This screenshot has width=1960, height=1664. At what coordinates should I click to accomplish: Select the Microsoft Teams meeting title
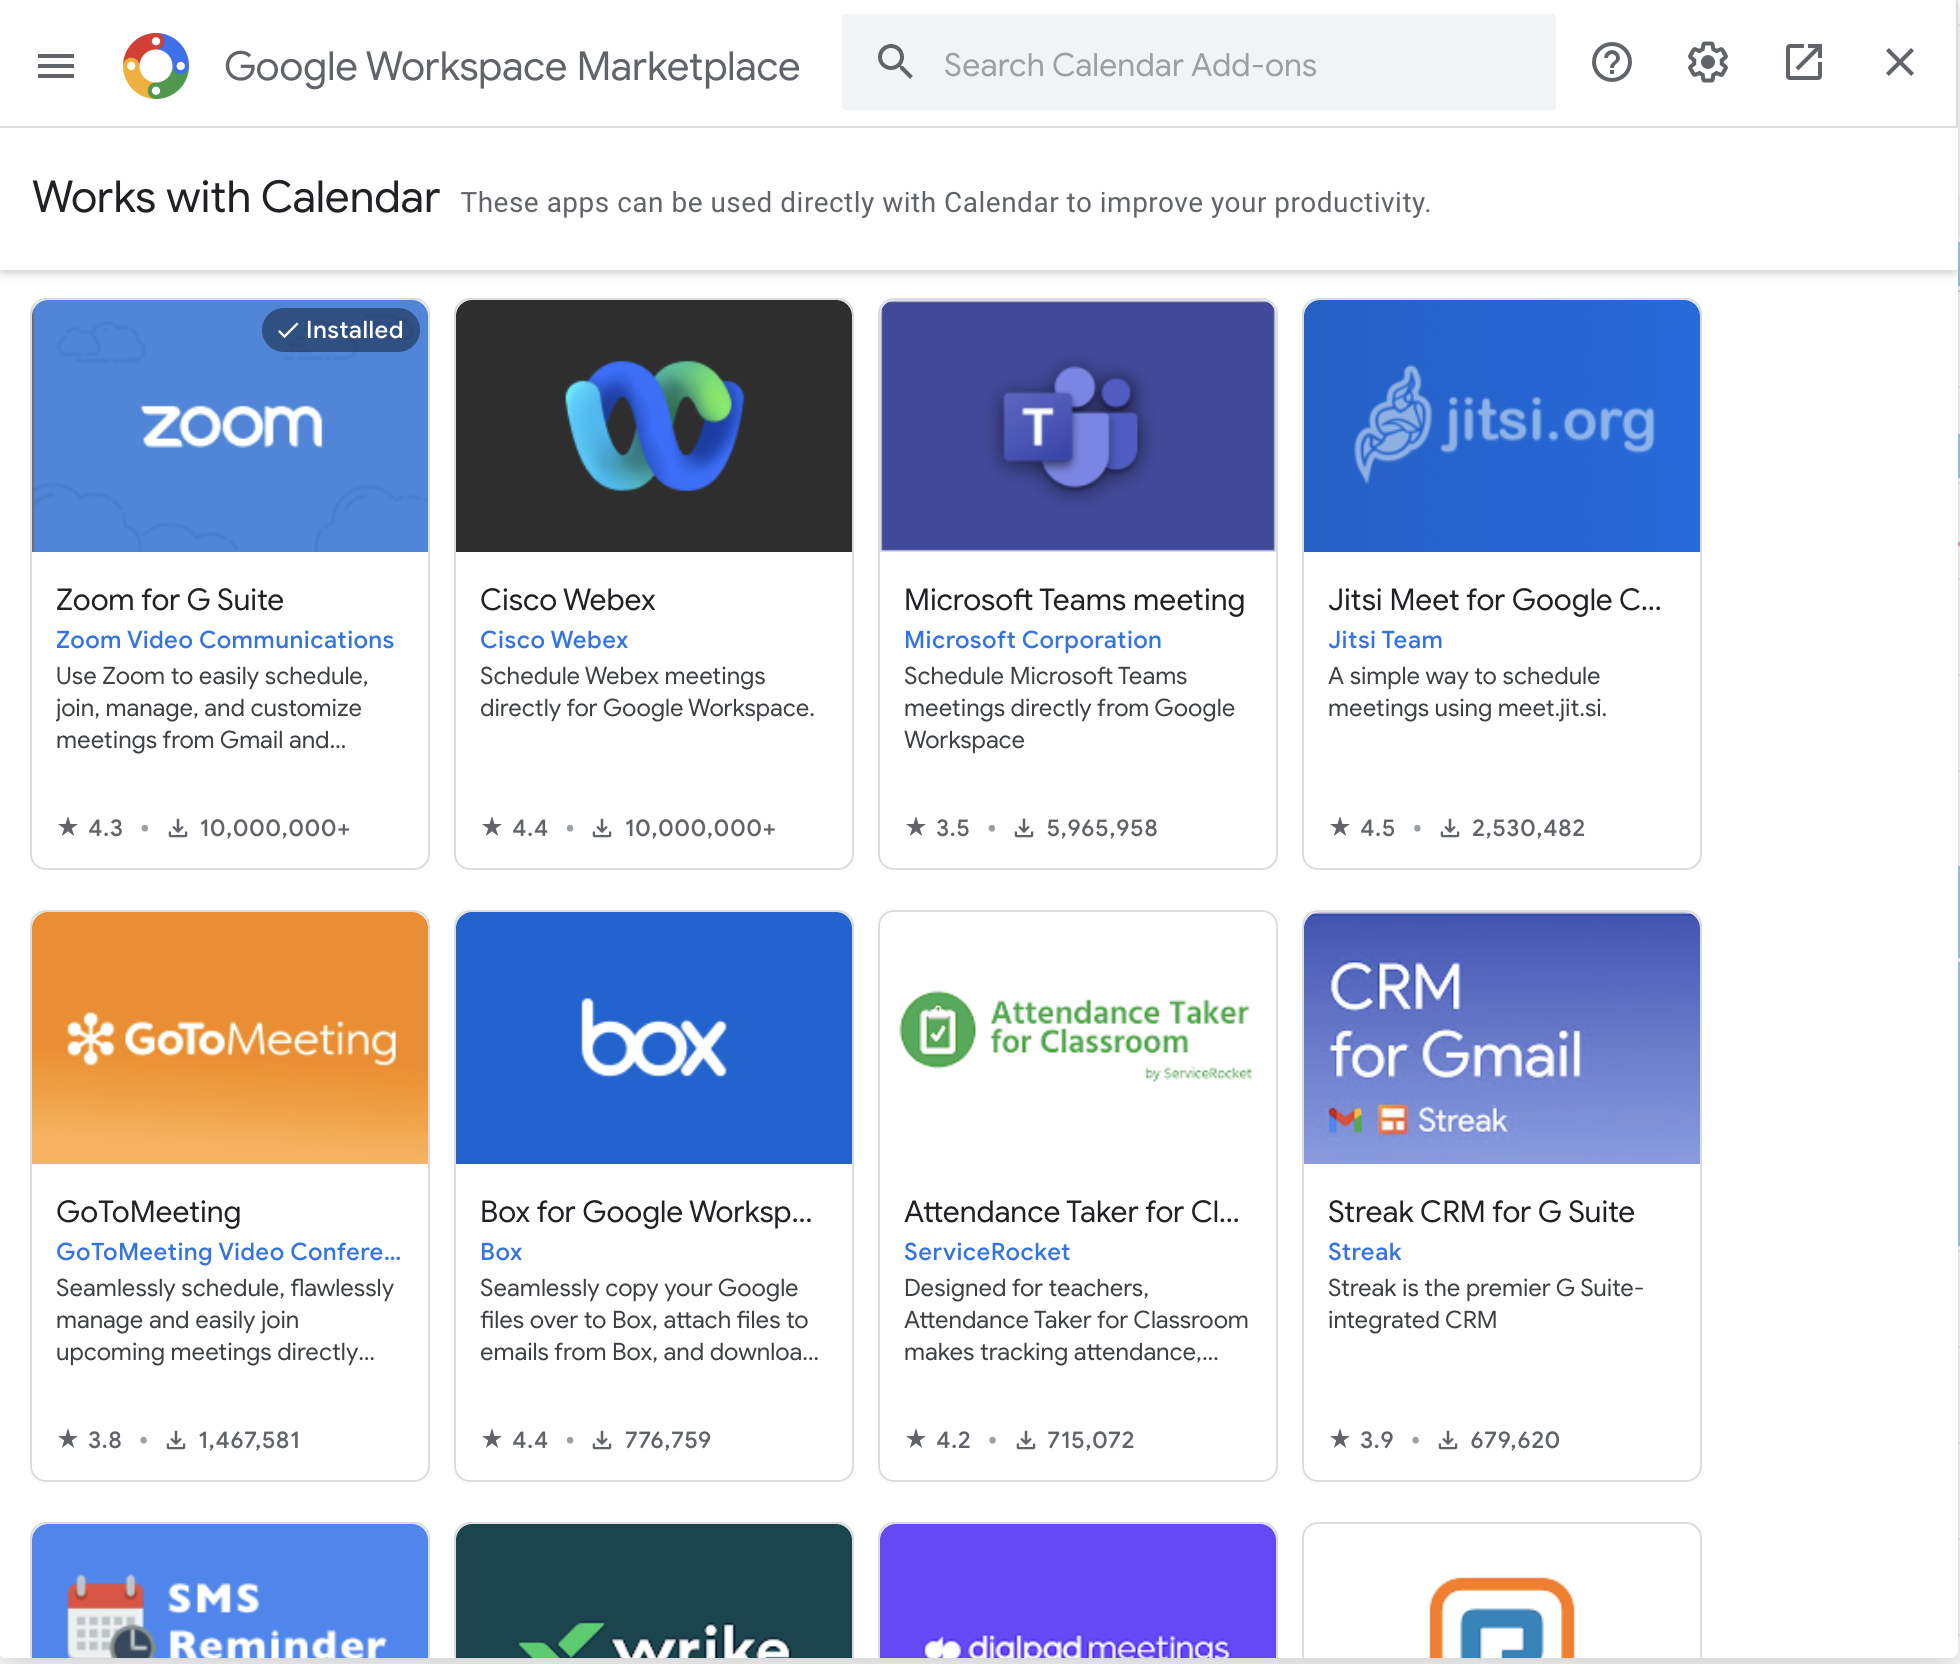[1074, 600]
